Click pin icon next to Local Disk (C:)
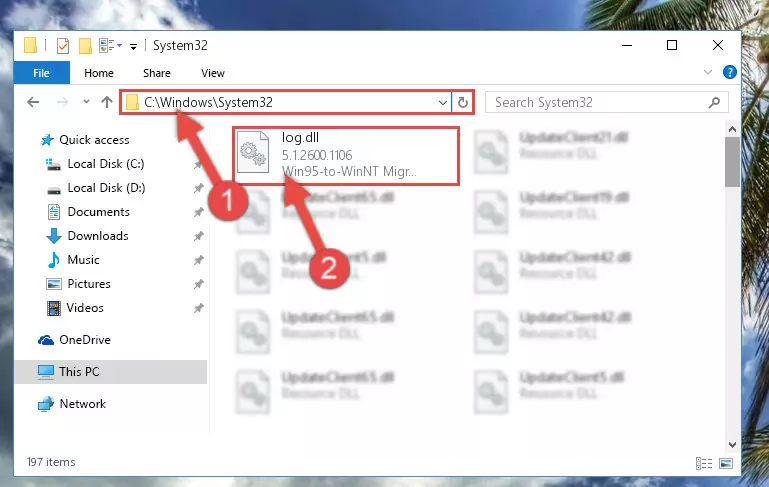The image size is (769, 487). point(198,165)
